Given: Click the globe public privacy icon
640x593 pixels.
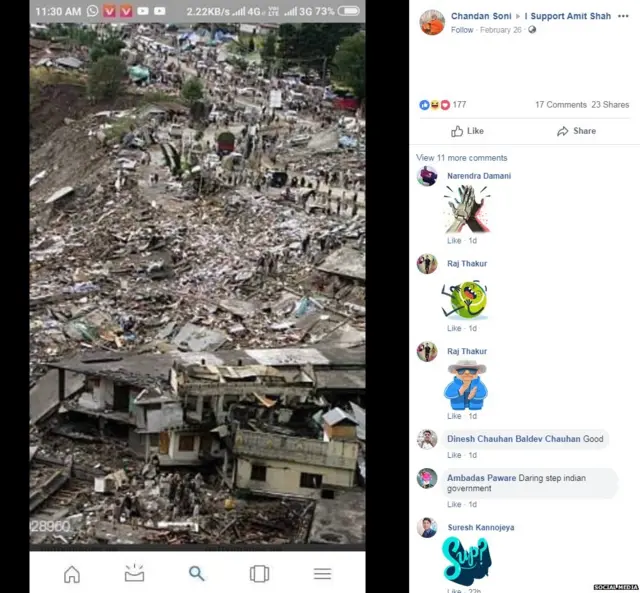Looking at the screenshot, I should pyautogui.click(x=532, y=30).
